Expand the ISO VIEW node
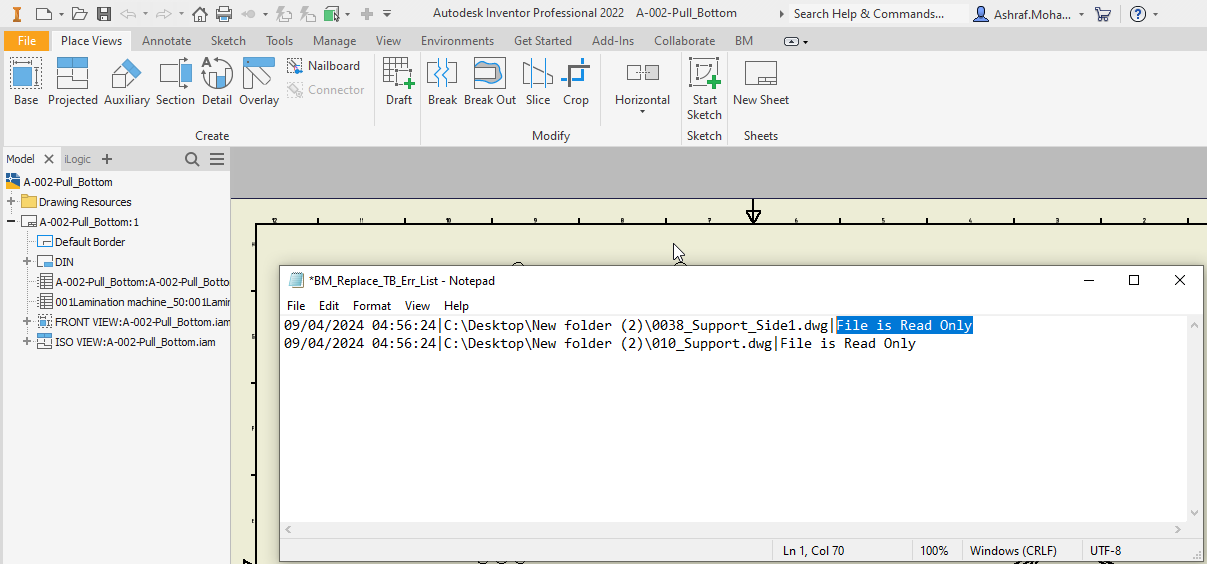The width and height of the screenshot is (1207, 564). tap(28, 342)
